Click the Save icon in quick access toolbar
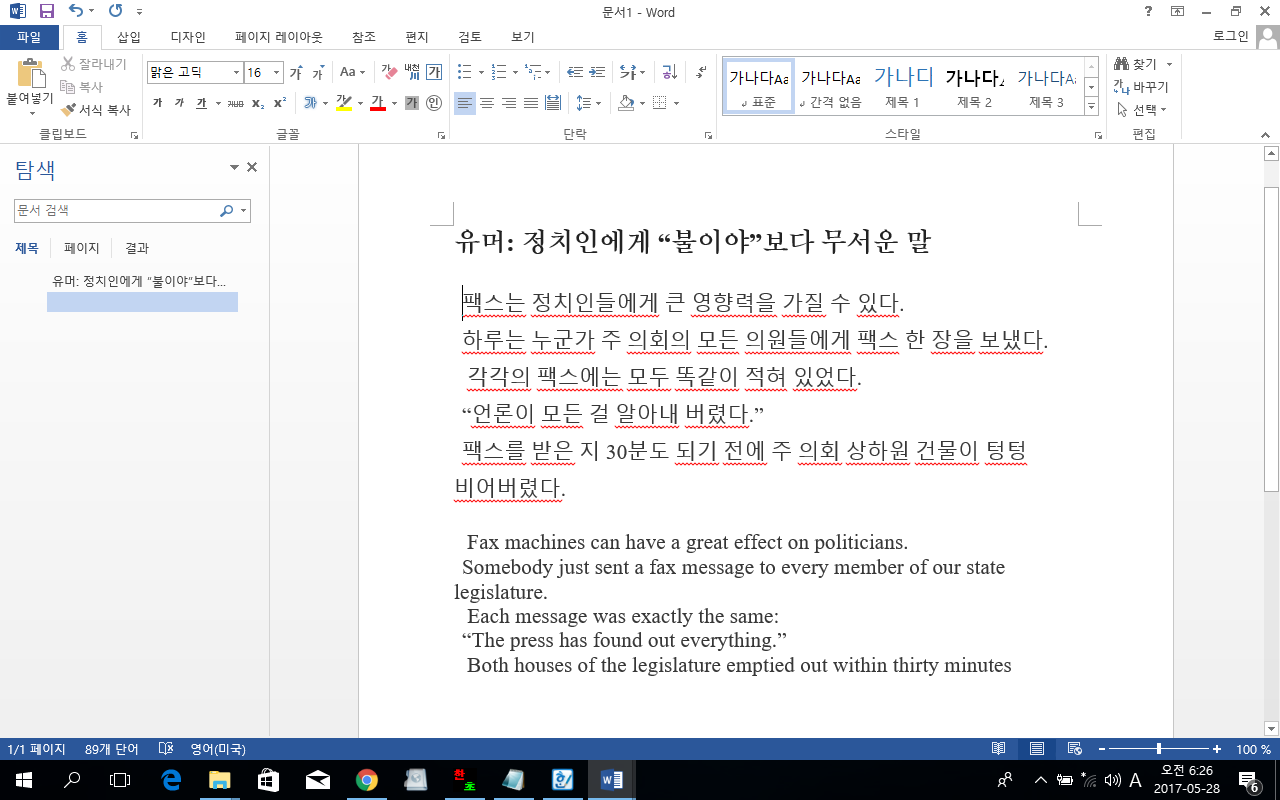The width and height of the screenshot is (1280, 800). pos(46,12)
